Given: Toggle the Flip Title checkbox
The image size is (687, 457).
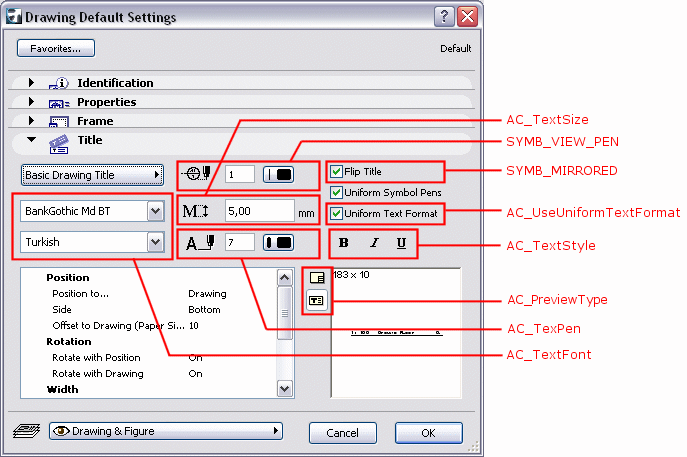Looking at the screenshot, I should [x=336, y=172].
